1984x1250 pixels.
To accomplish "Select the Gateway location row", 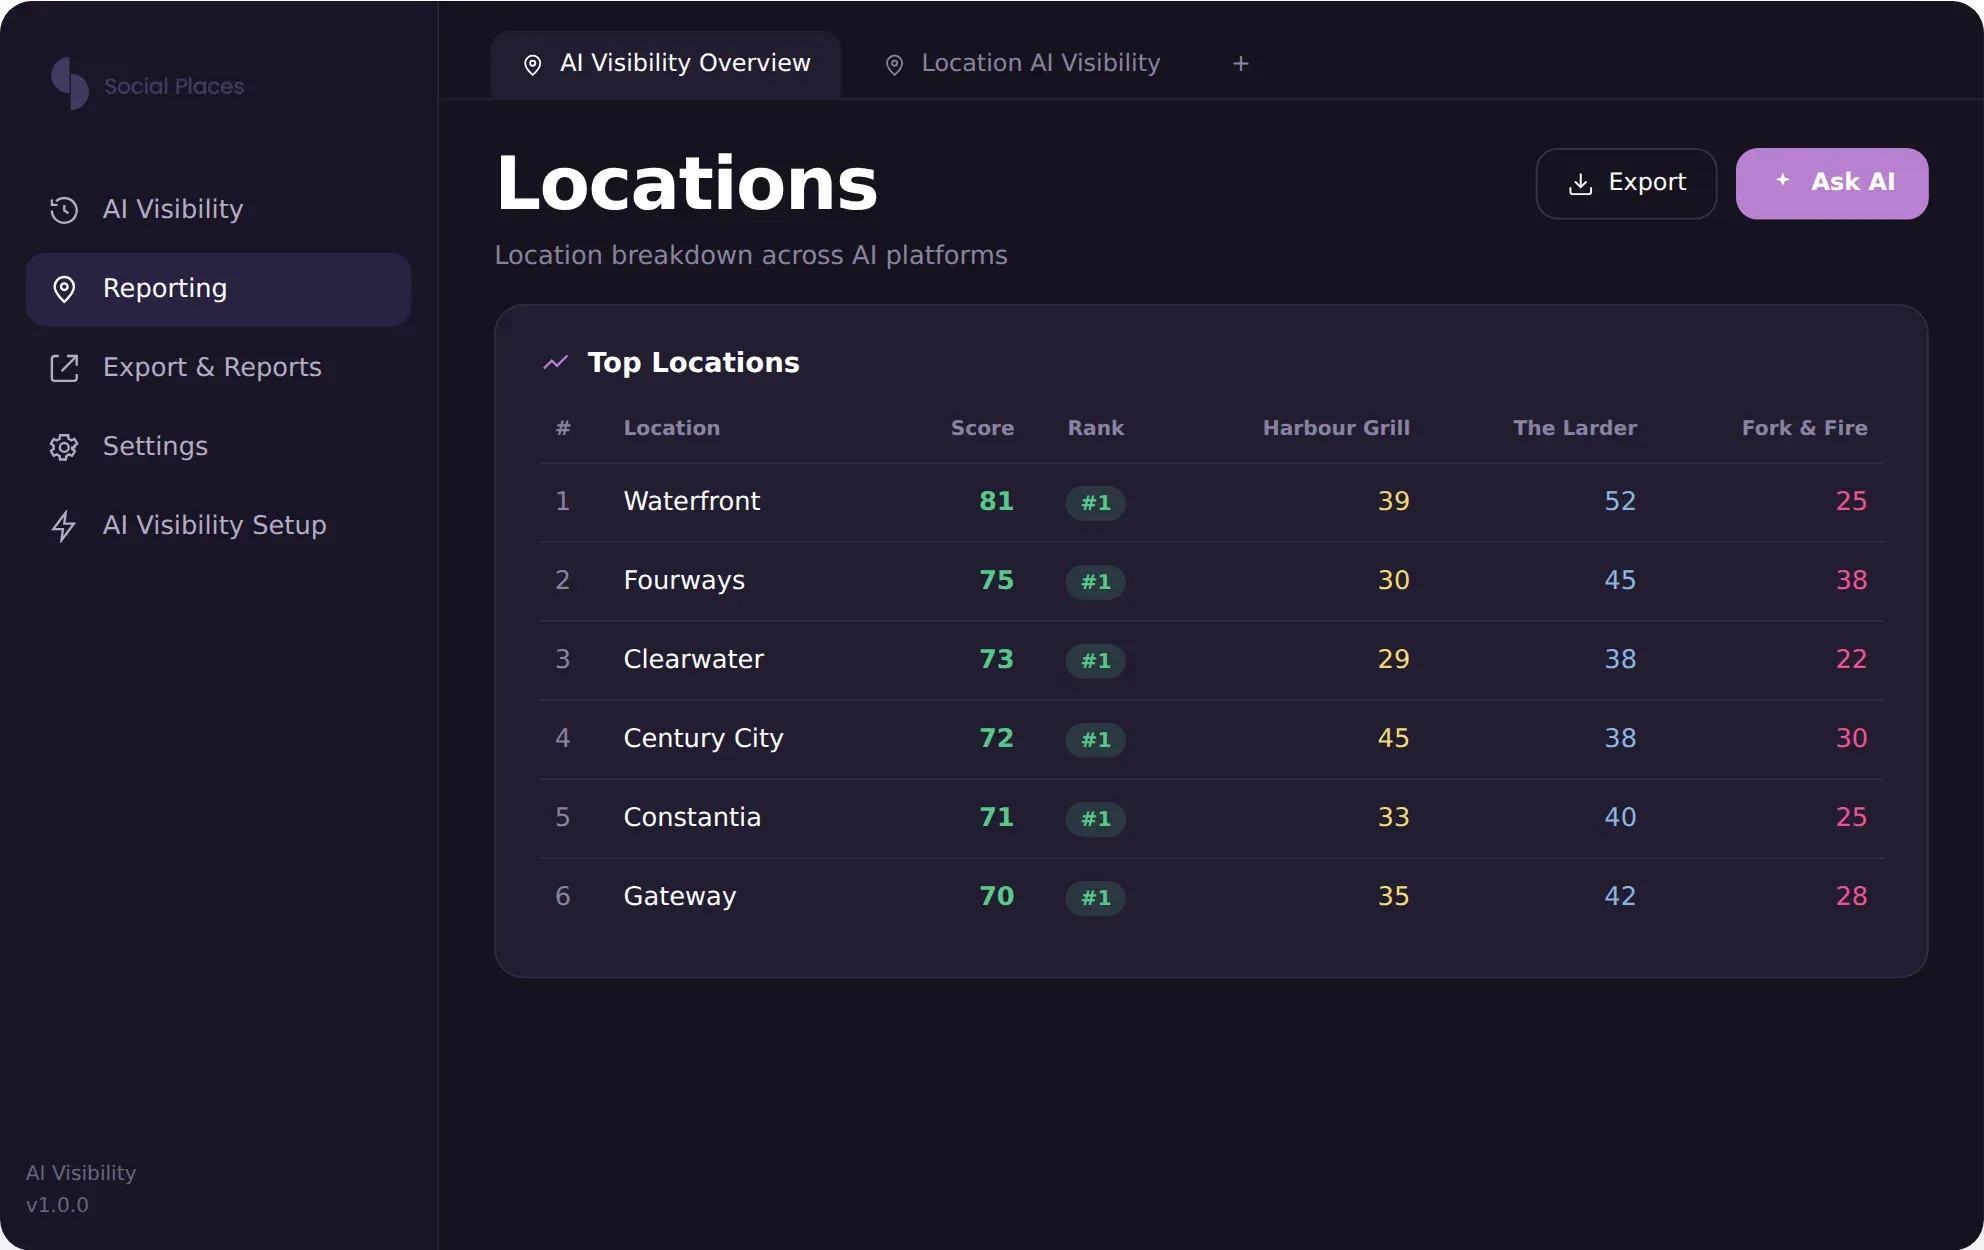I will click(x=1211, y=897).
